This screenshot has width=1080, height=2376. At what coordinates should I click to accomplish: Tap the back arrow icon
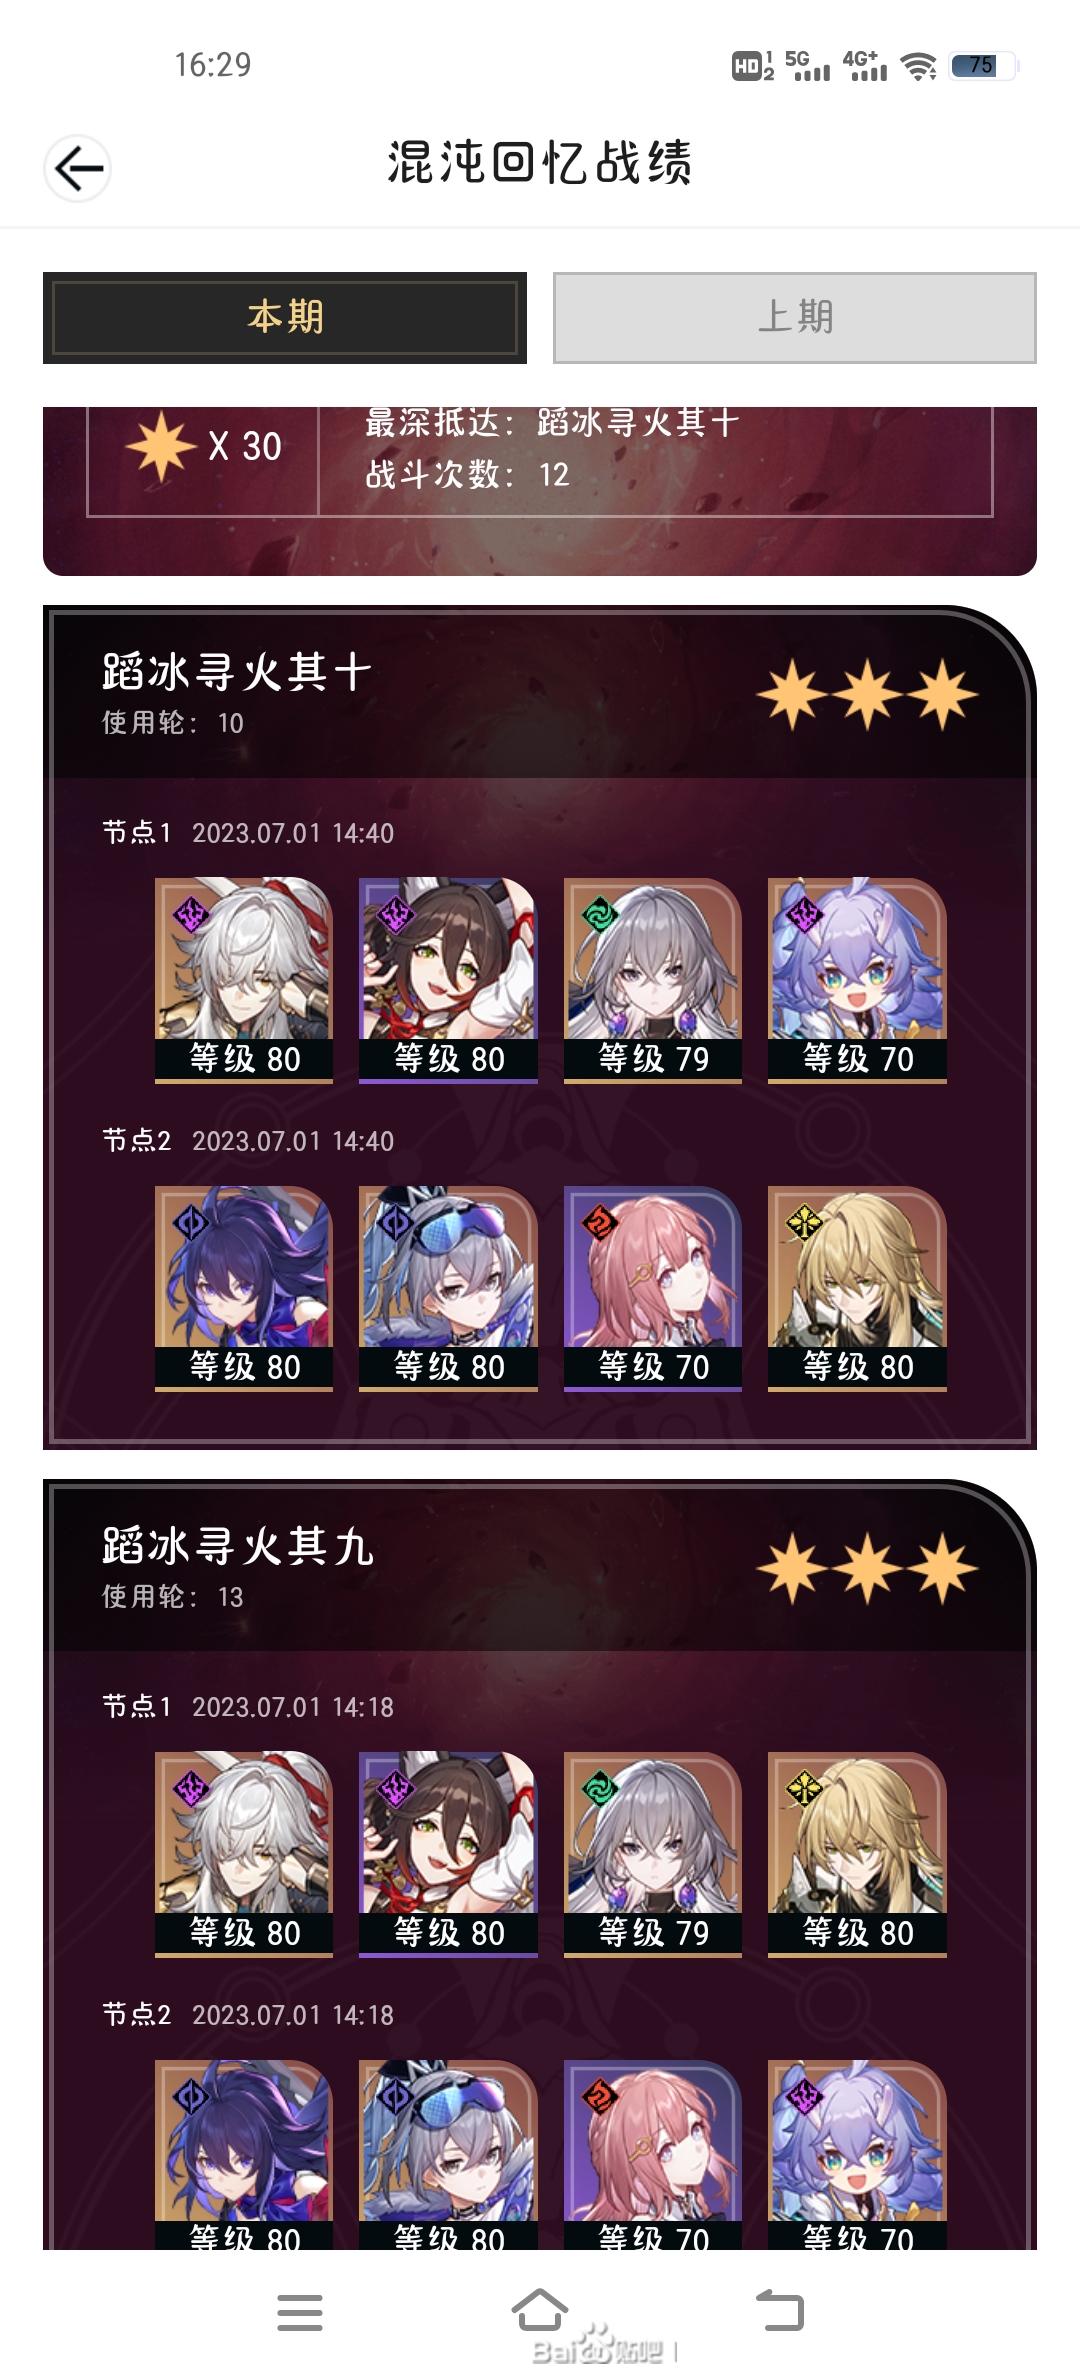[x=78, y=168]
